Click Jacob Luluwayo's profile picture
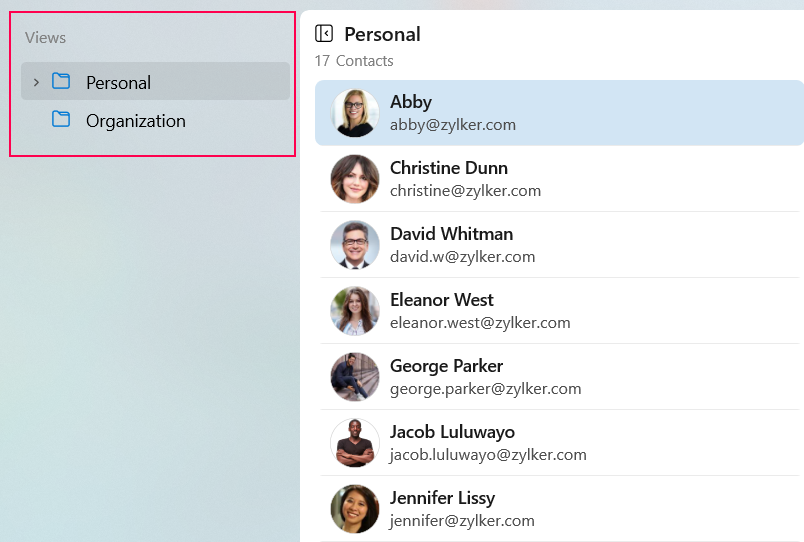This screenshot has width=804, height=542. [355, 443]
